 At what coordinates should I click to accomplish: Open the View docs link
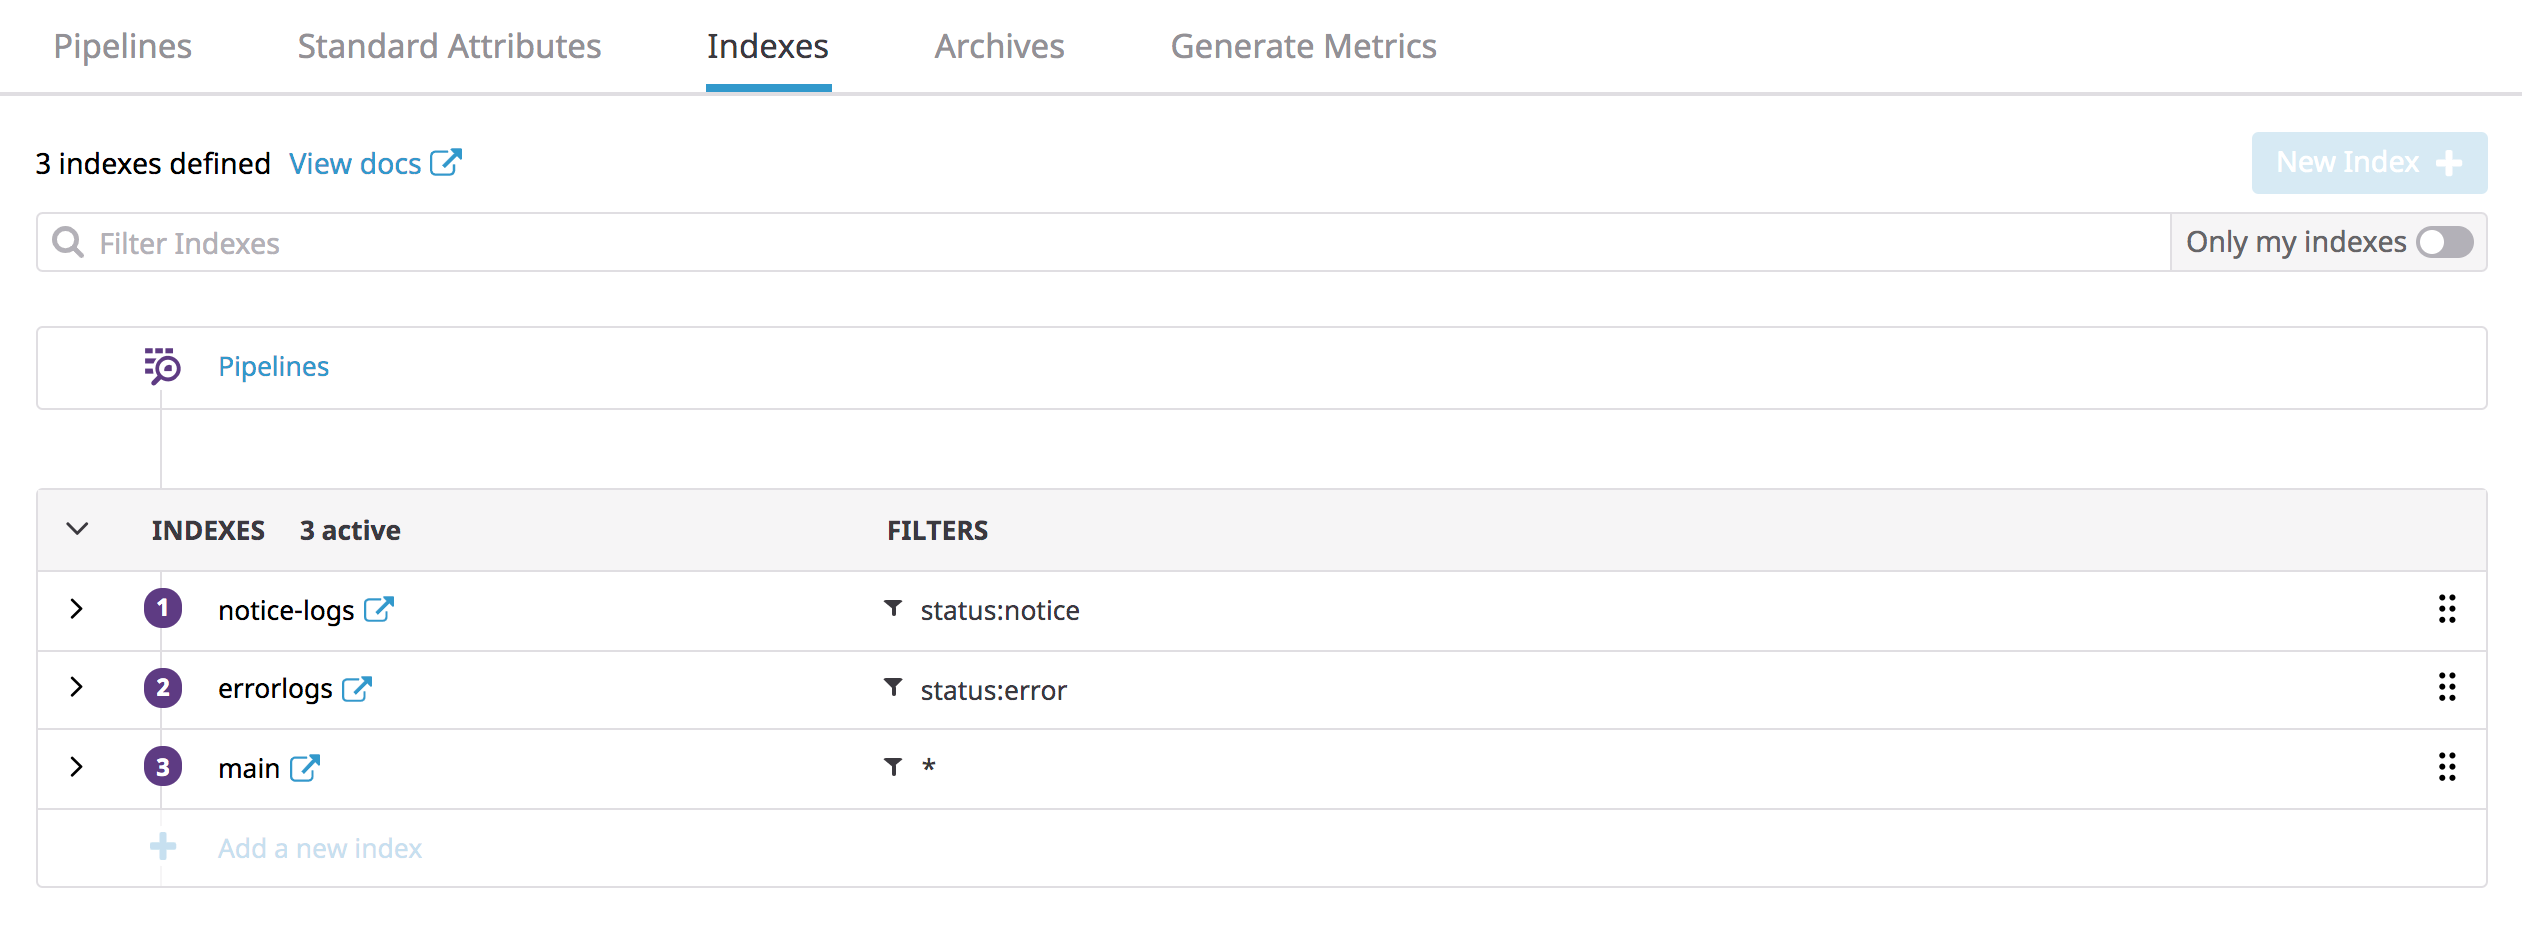point(374,163)
